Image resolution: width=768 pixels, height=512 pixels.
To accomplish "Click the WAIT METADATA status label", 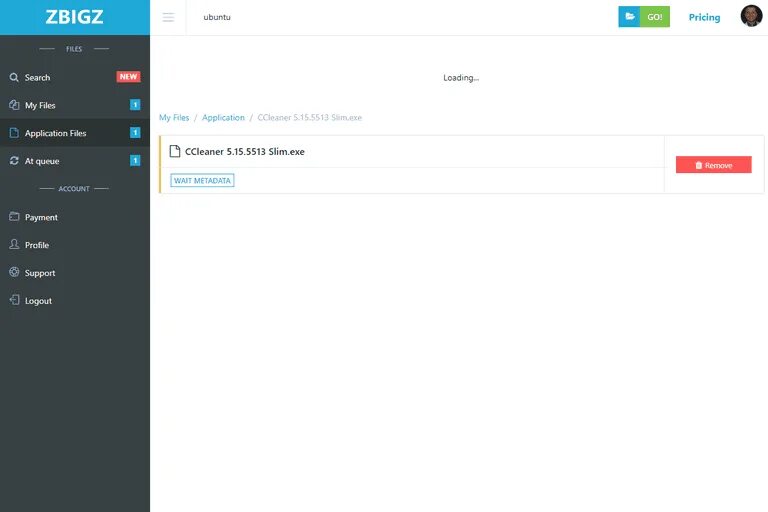I will tap(202, 180).
